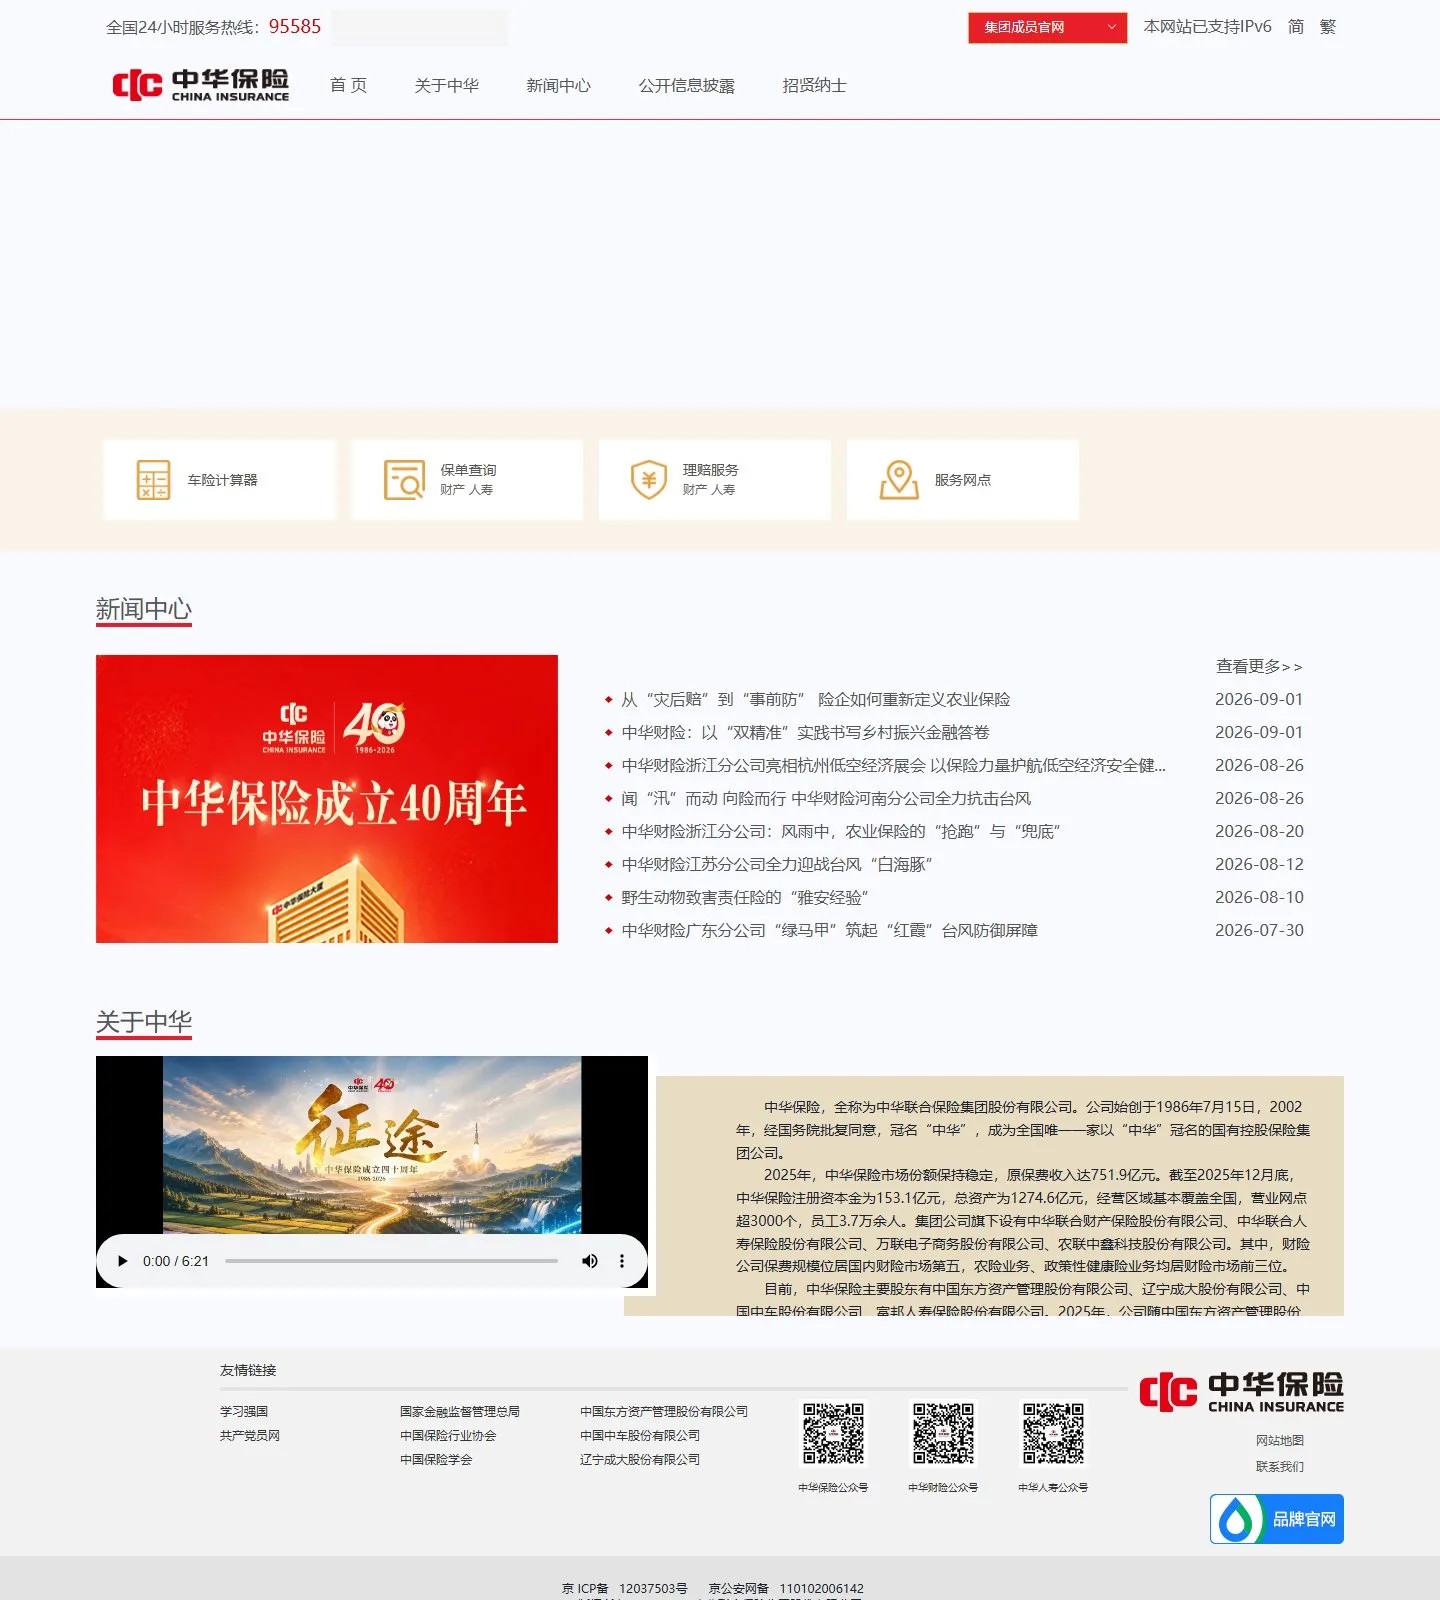Image resolution: width=1440 pixels, height=1600 pixels.
Task: Open 首页 menu item
Action: [348, 86]
